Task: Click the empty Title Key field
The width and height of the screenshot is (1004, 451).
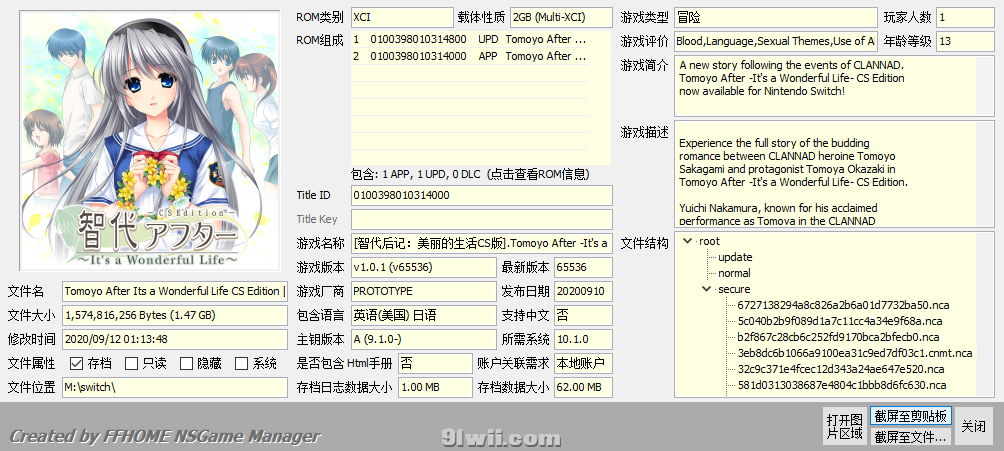Action: 482,219
